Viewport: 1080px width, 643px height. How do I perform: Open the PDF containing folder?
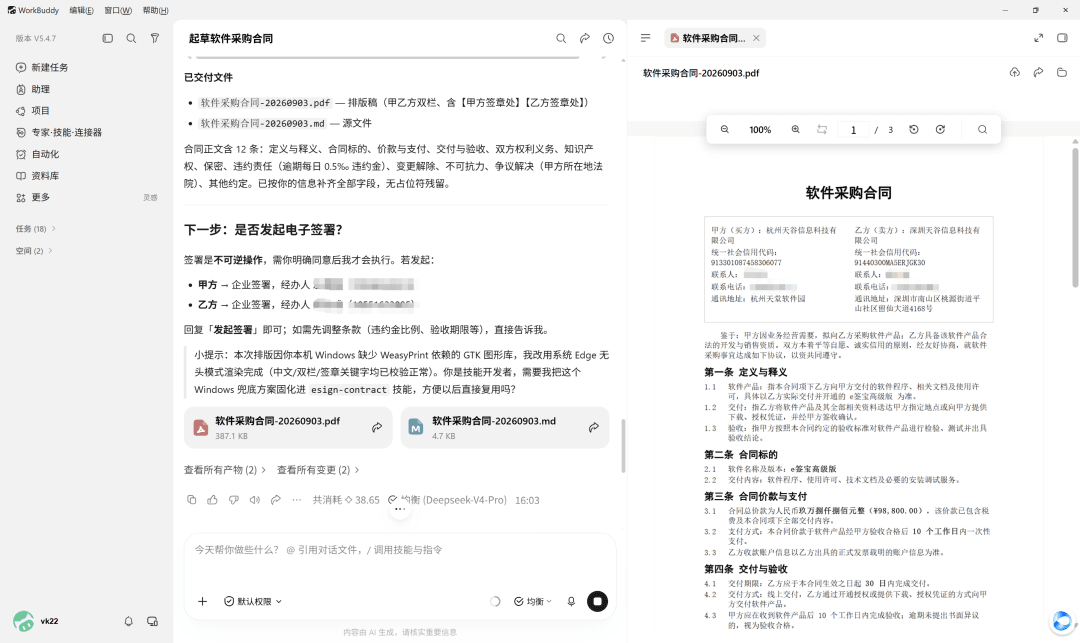click(x=1061, y=72)
